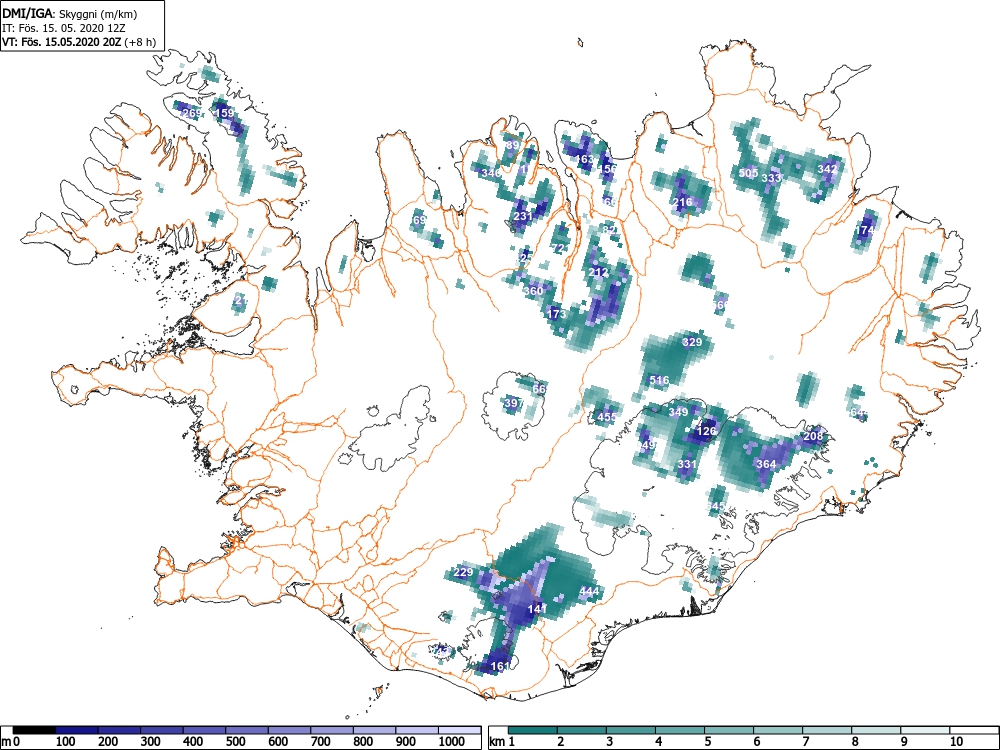Click the '1000' label on the metre scale
Viewport: 1000px width, 750px height.
tap(452, 742)
